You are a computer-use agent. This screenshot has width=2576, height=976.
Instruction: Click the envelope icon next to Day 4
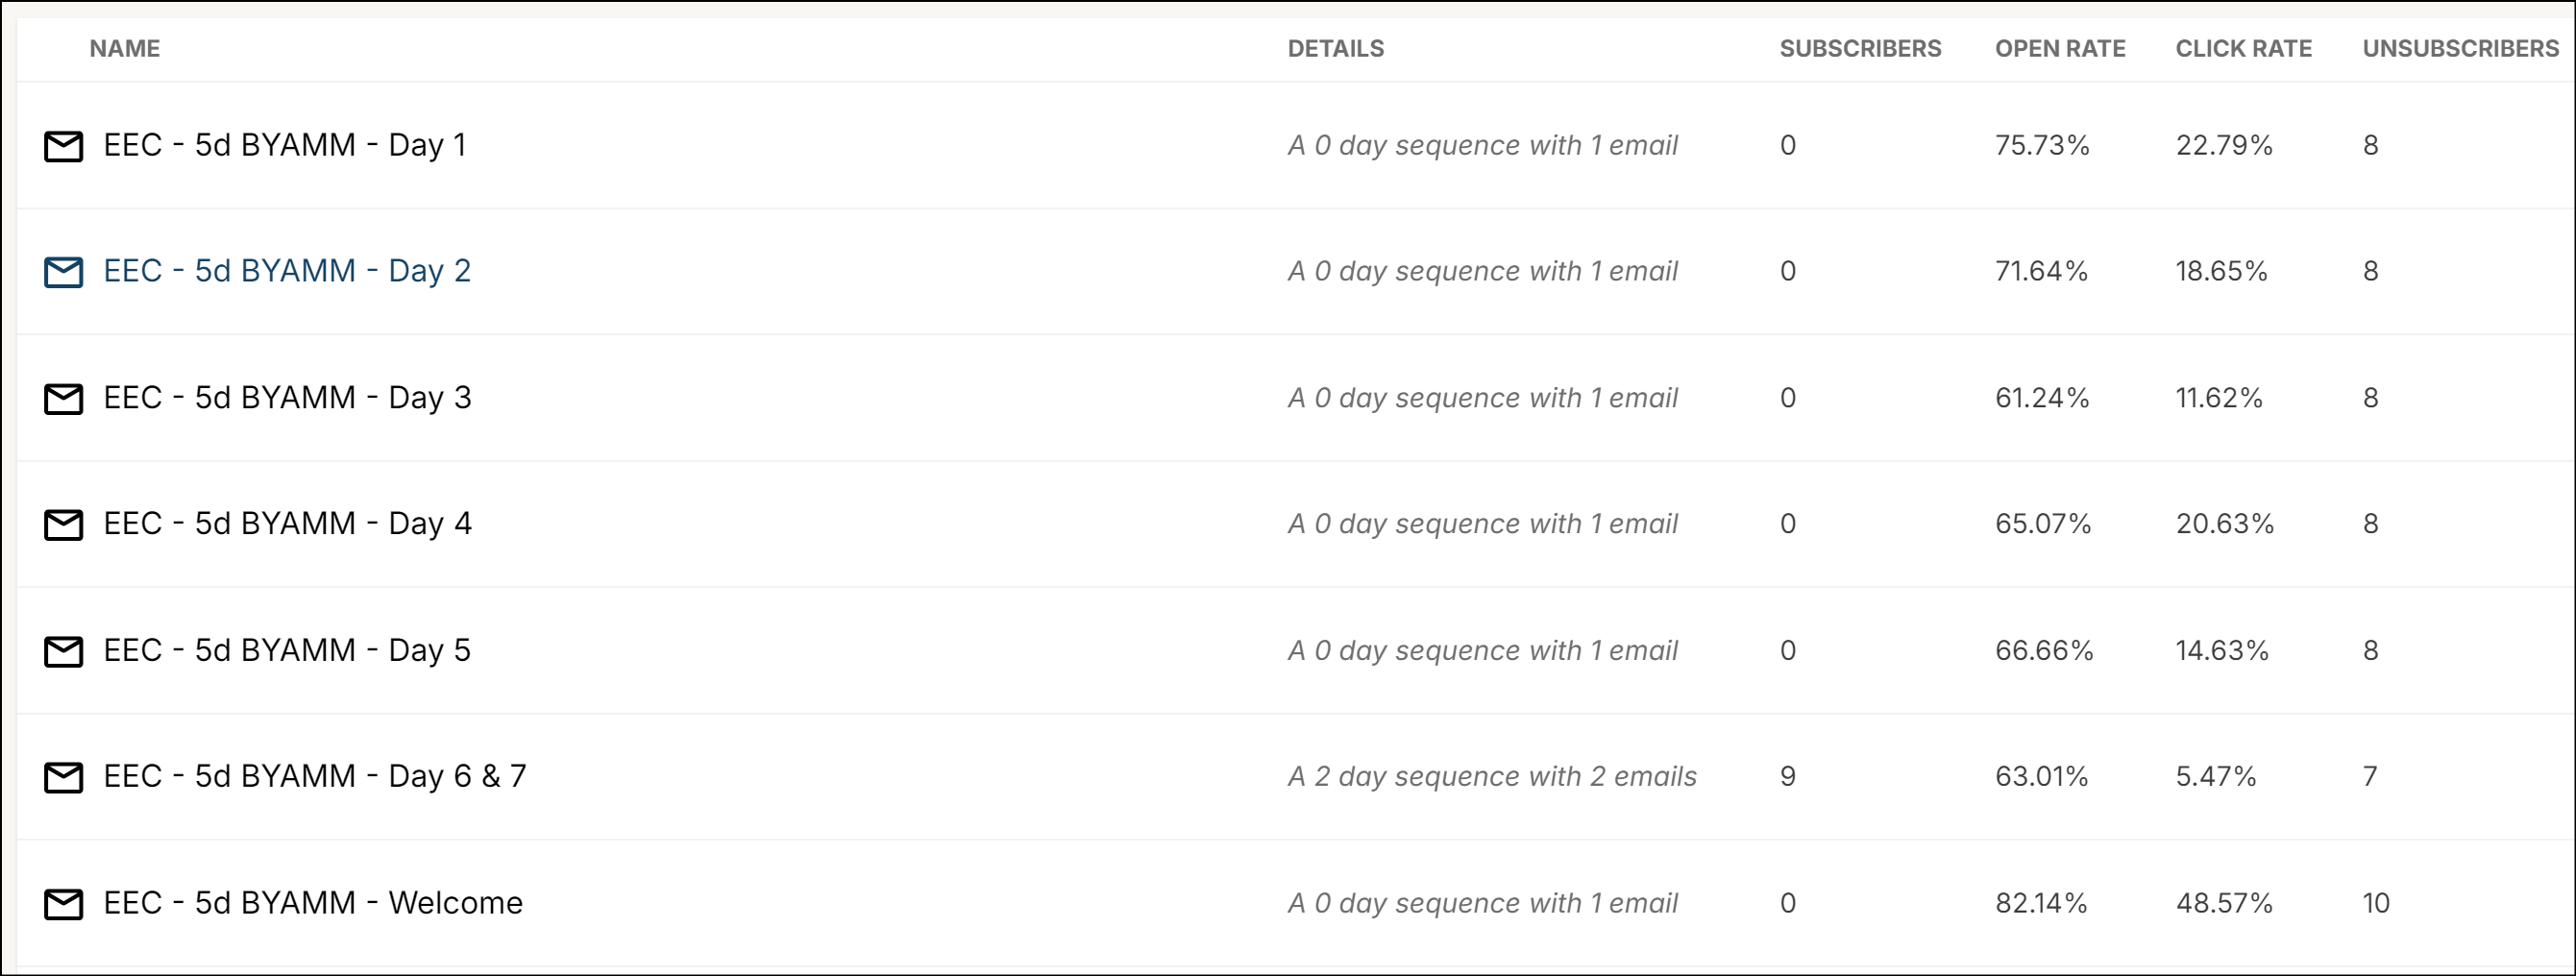pos(63,525)
